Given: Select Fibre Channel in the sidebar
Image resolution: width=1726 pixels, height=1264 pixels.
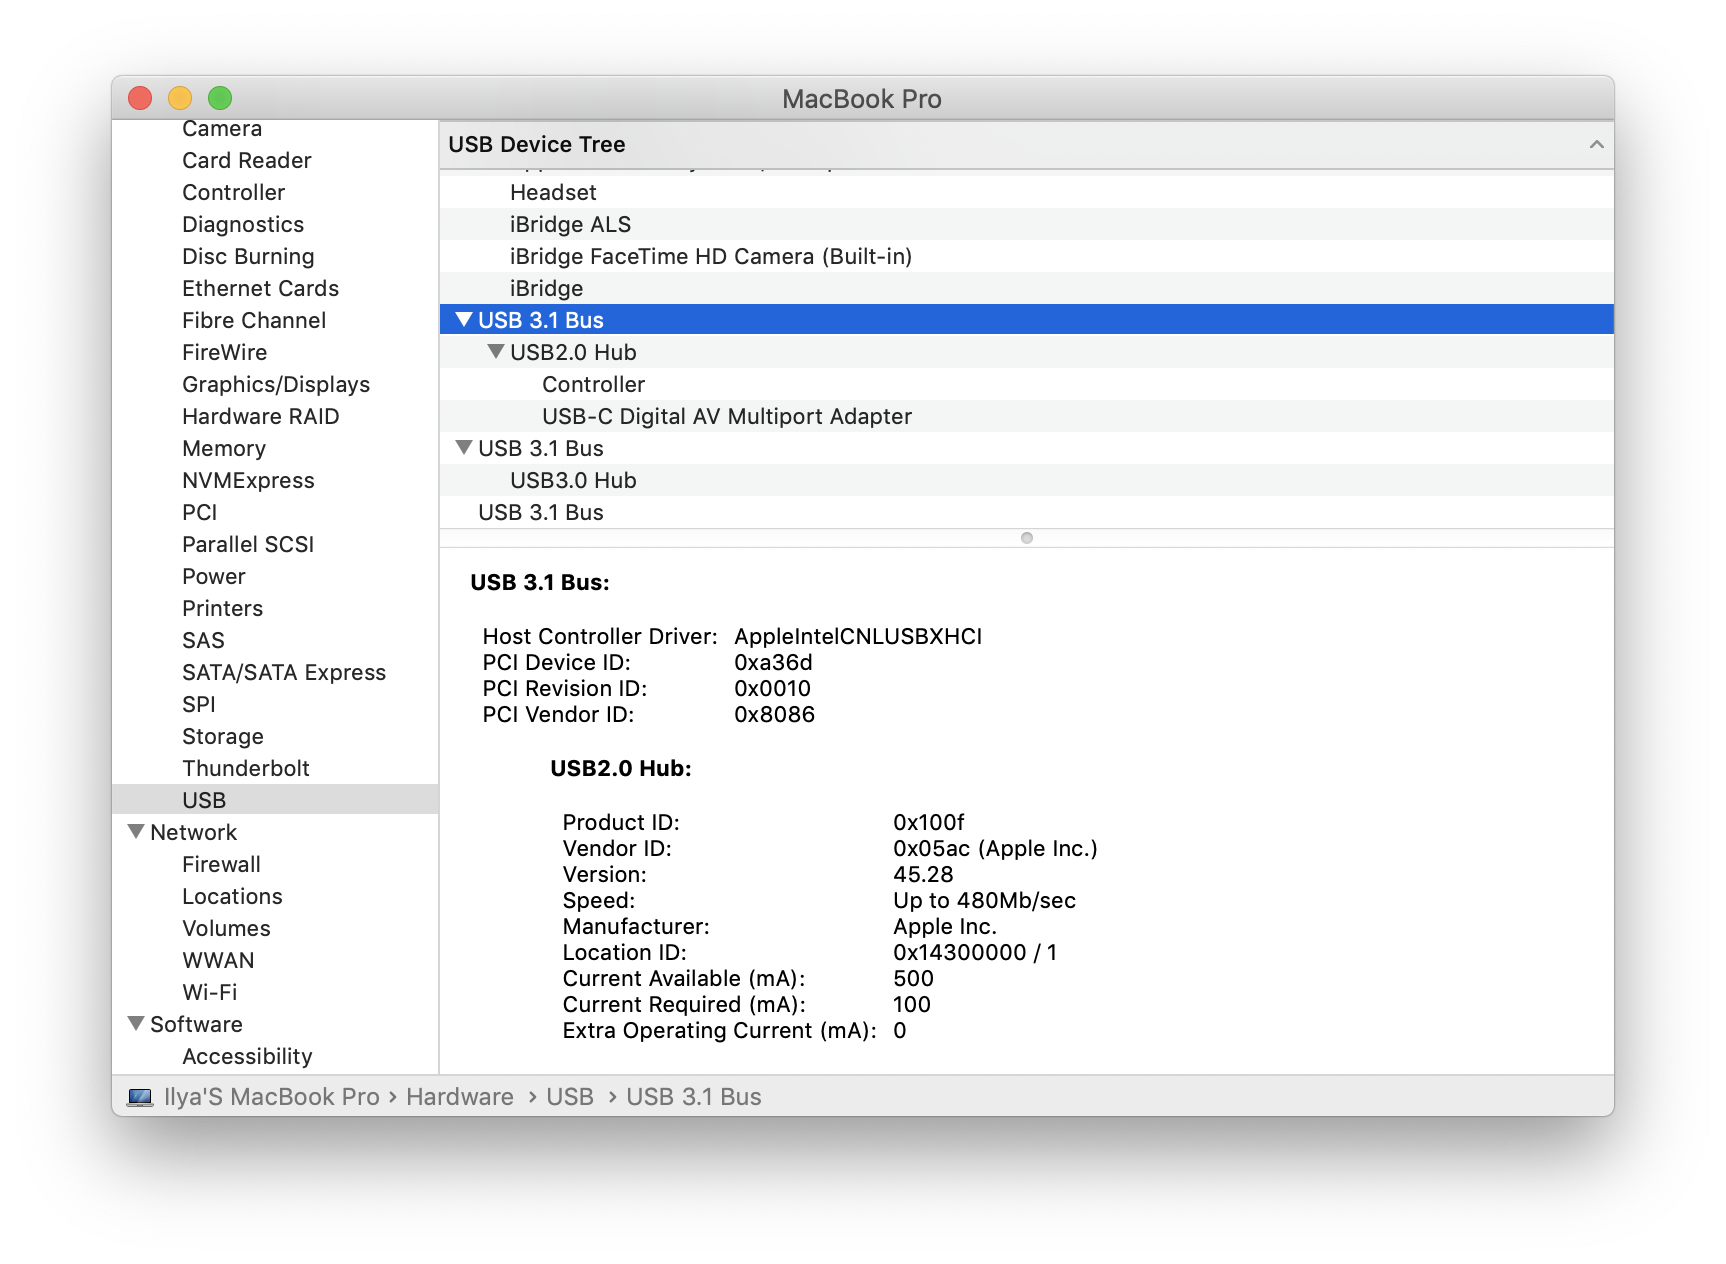Looking at the screenshot, I should point(254,320).
